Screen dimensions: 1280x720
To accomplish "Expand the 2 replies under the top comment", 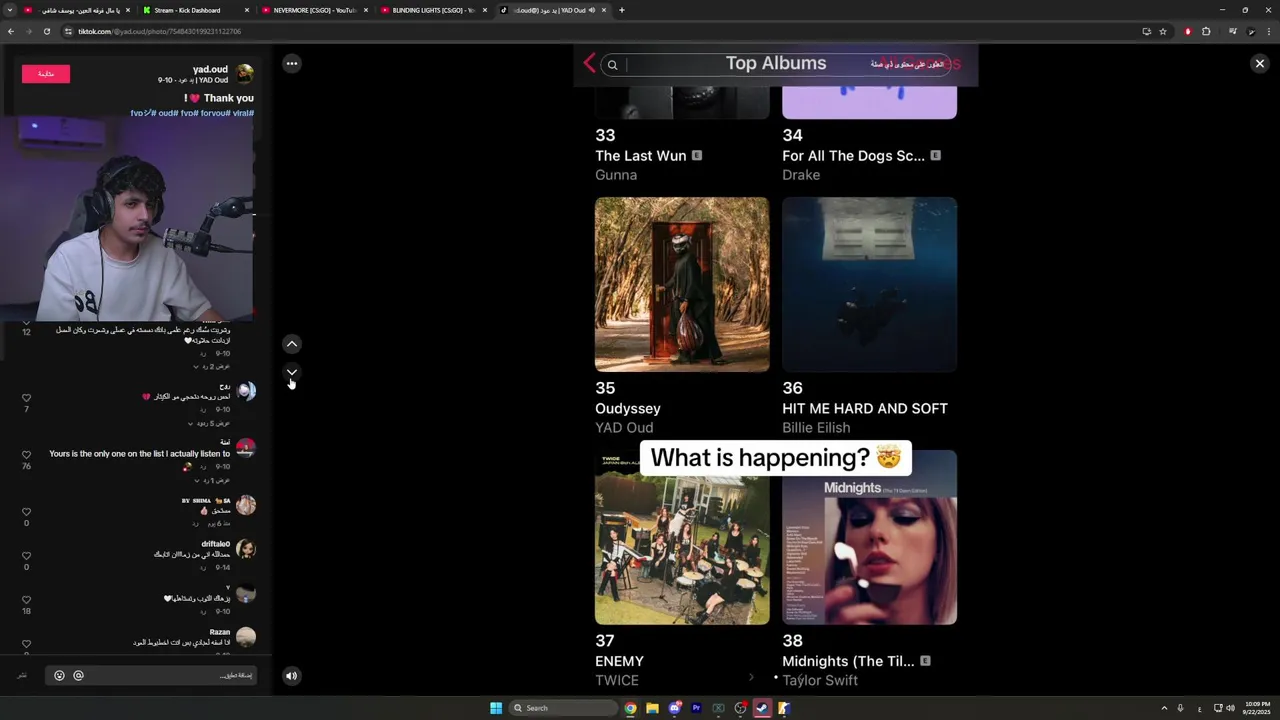I will [x=211, y=366].
